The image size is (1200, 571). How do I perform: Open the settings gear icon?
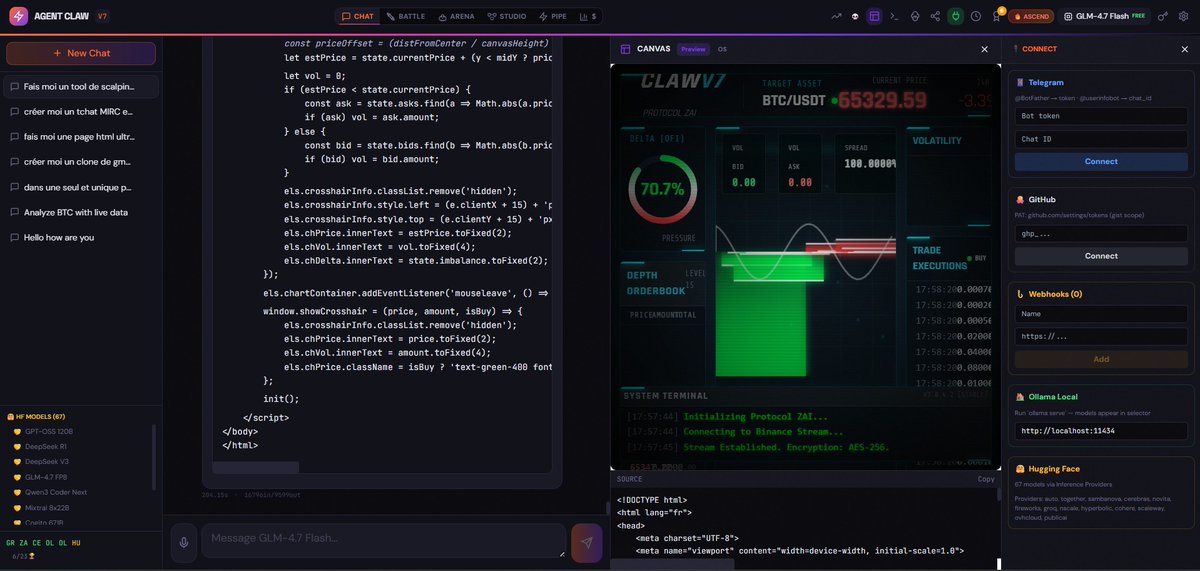[1183, 16]
